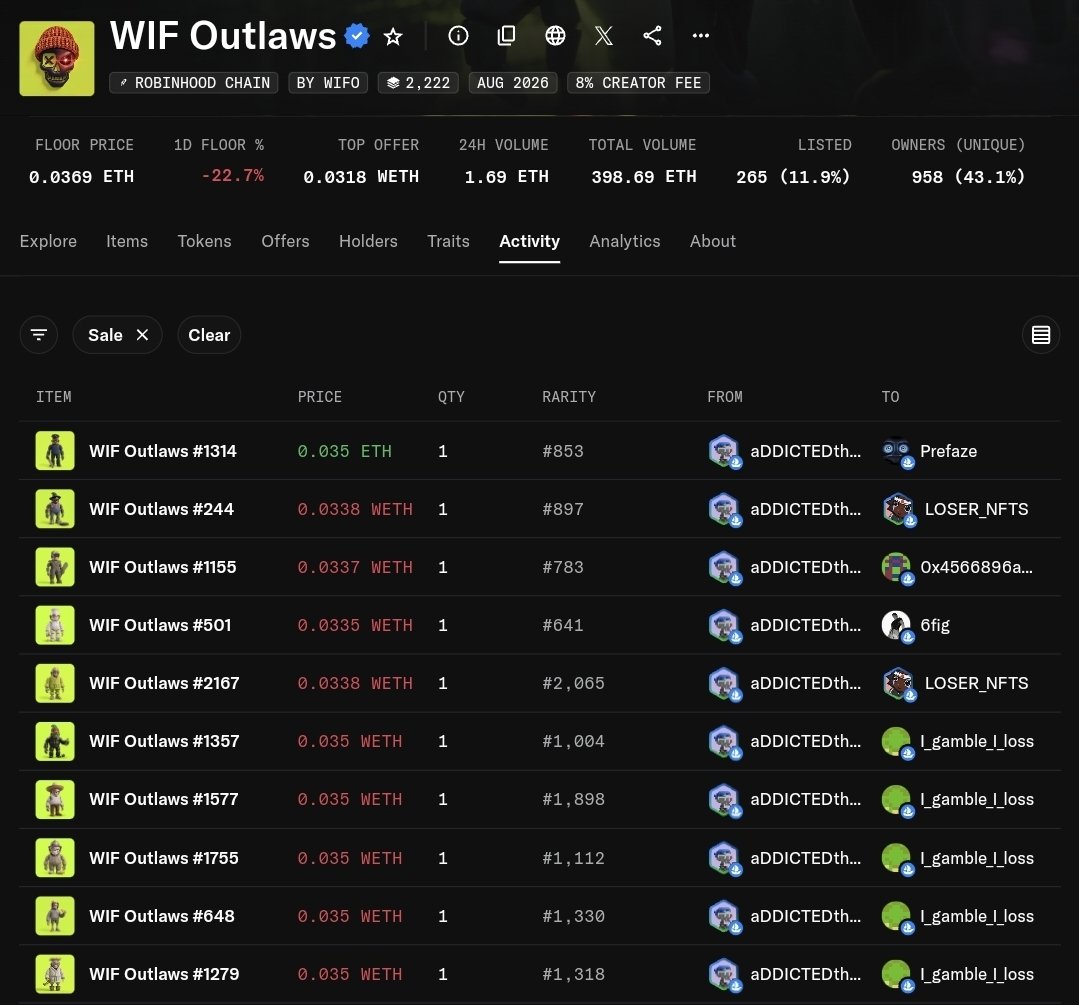The width and height of the screenshot is (1079, 1005).
Task: Click the rarity #1,898 value
Action: tap(573, 799)
